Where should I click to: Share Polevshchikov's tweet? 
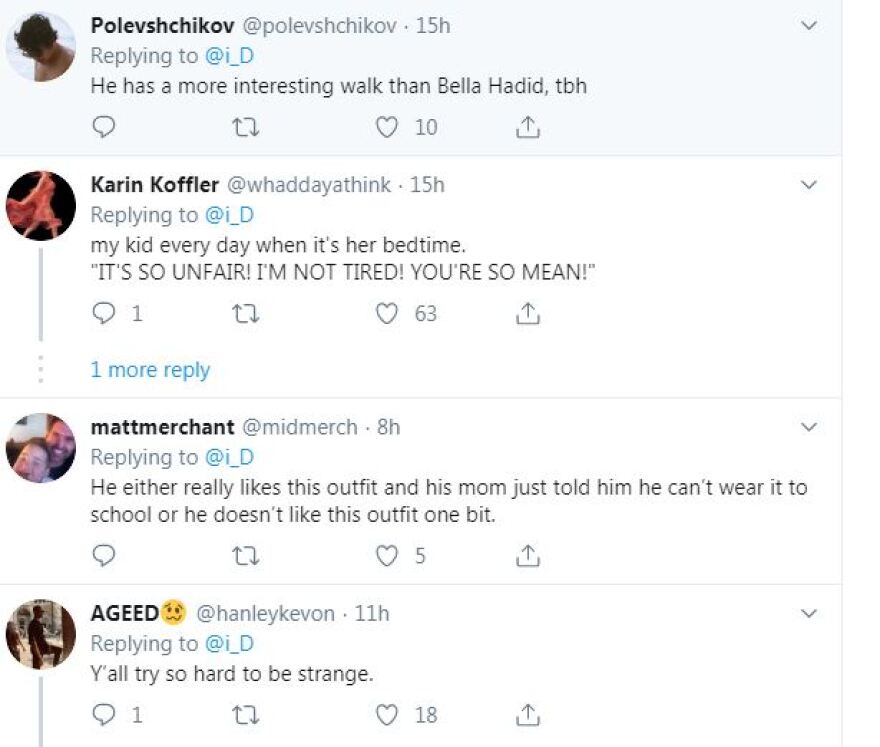point(529,127)
